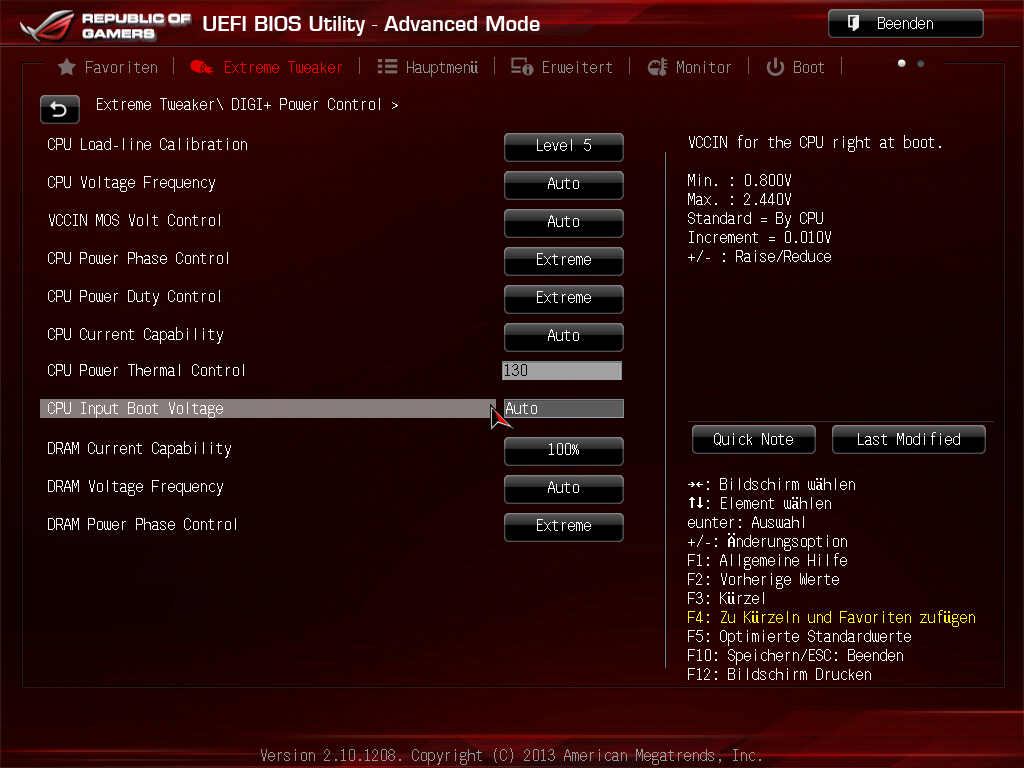Viewport: 1024px width, 768px height.
Task: Switch to the Extreme Tweaker tab
Action: tap(266, 67)
